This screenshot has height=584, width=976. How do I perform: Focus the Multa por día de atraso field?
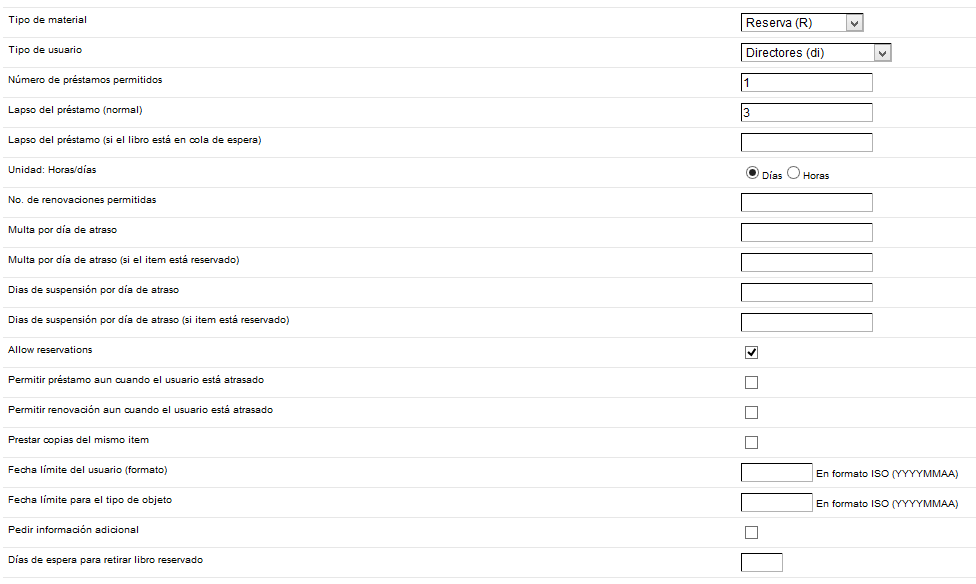click(x=806, y=233)
